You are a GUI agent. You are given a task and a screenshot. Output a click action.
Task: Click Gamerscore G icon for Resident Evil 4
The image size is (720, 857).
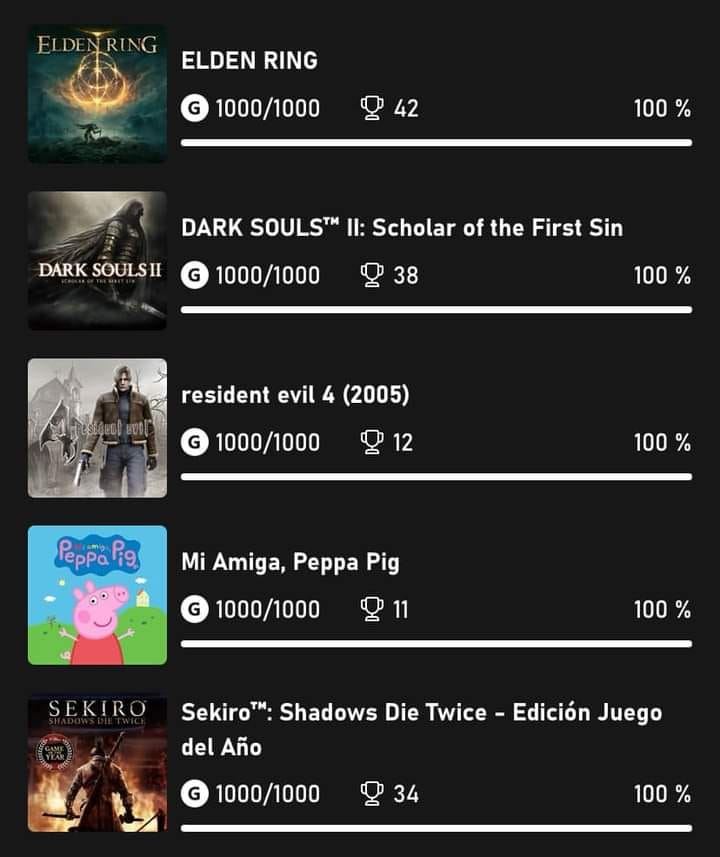pos(195,442)
